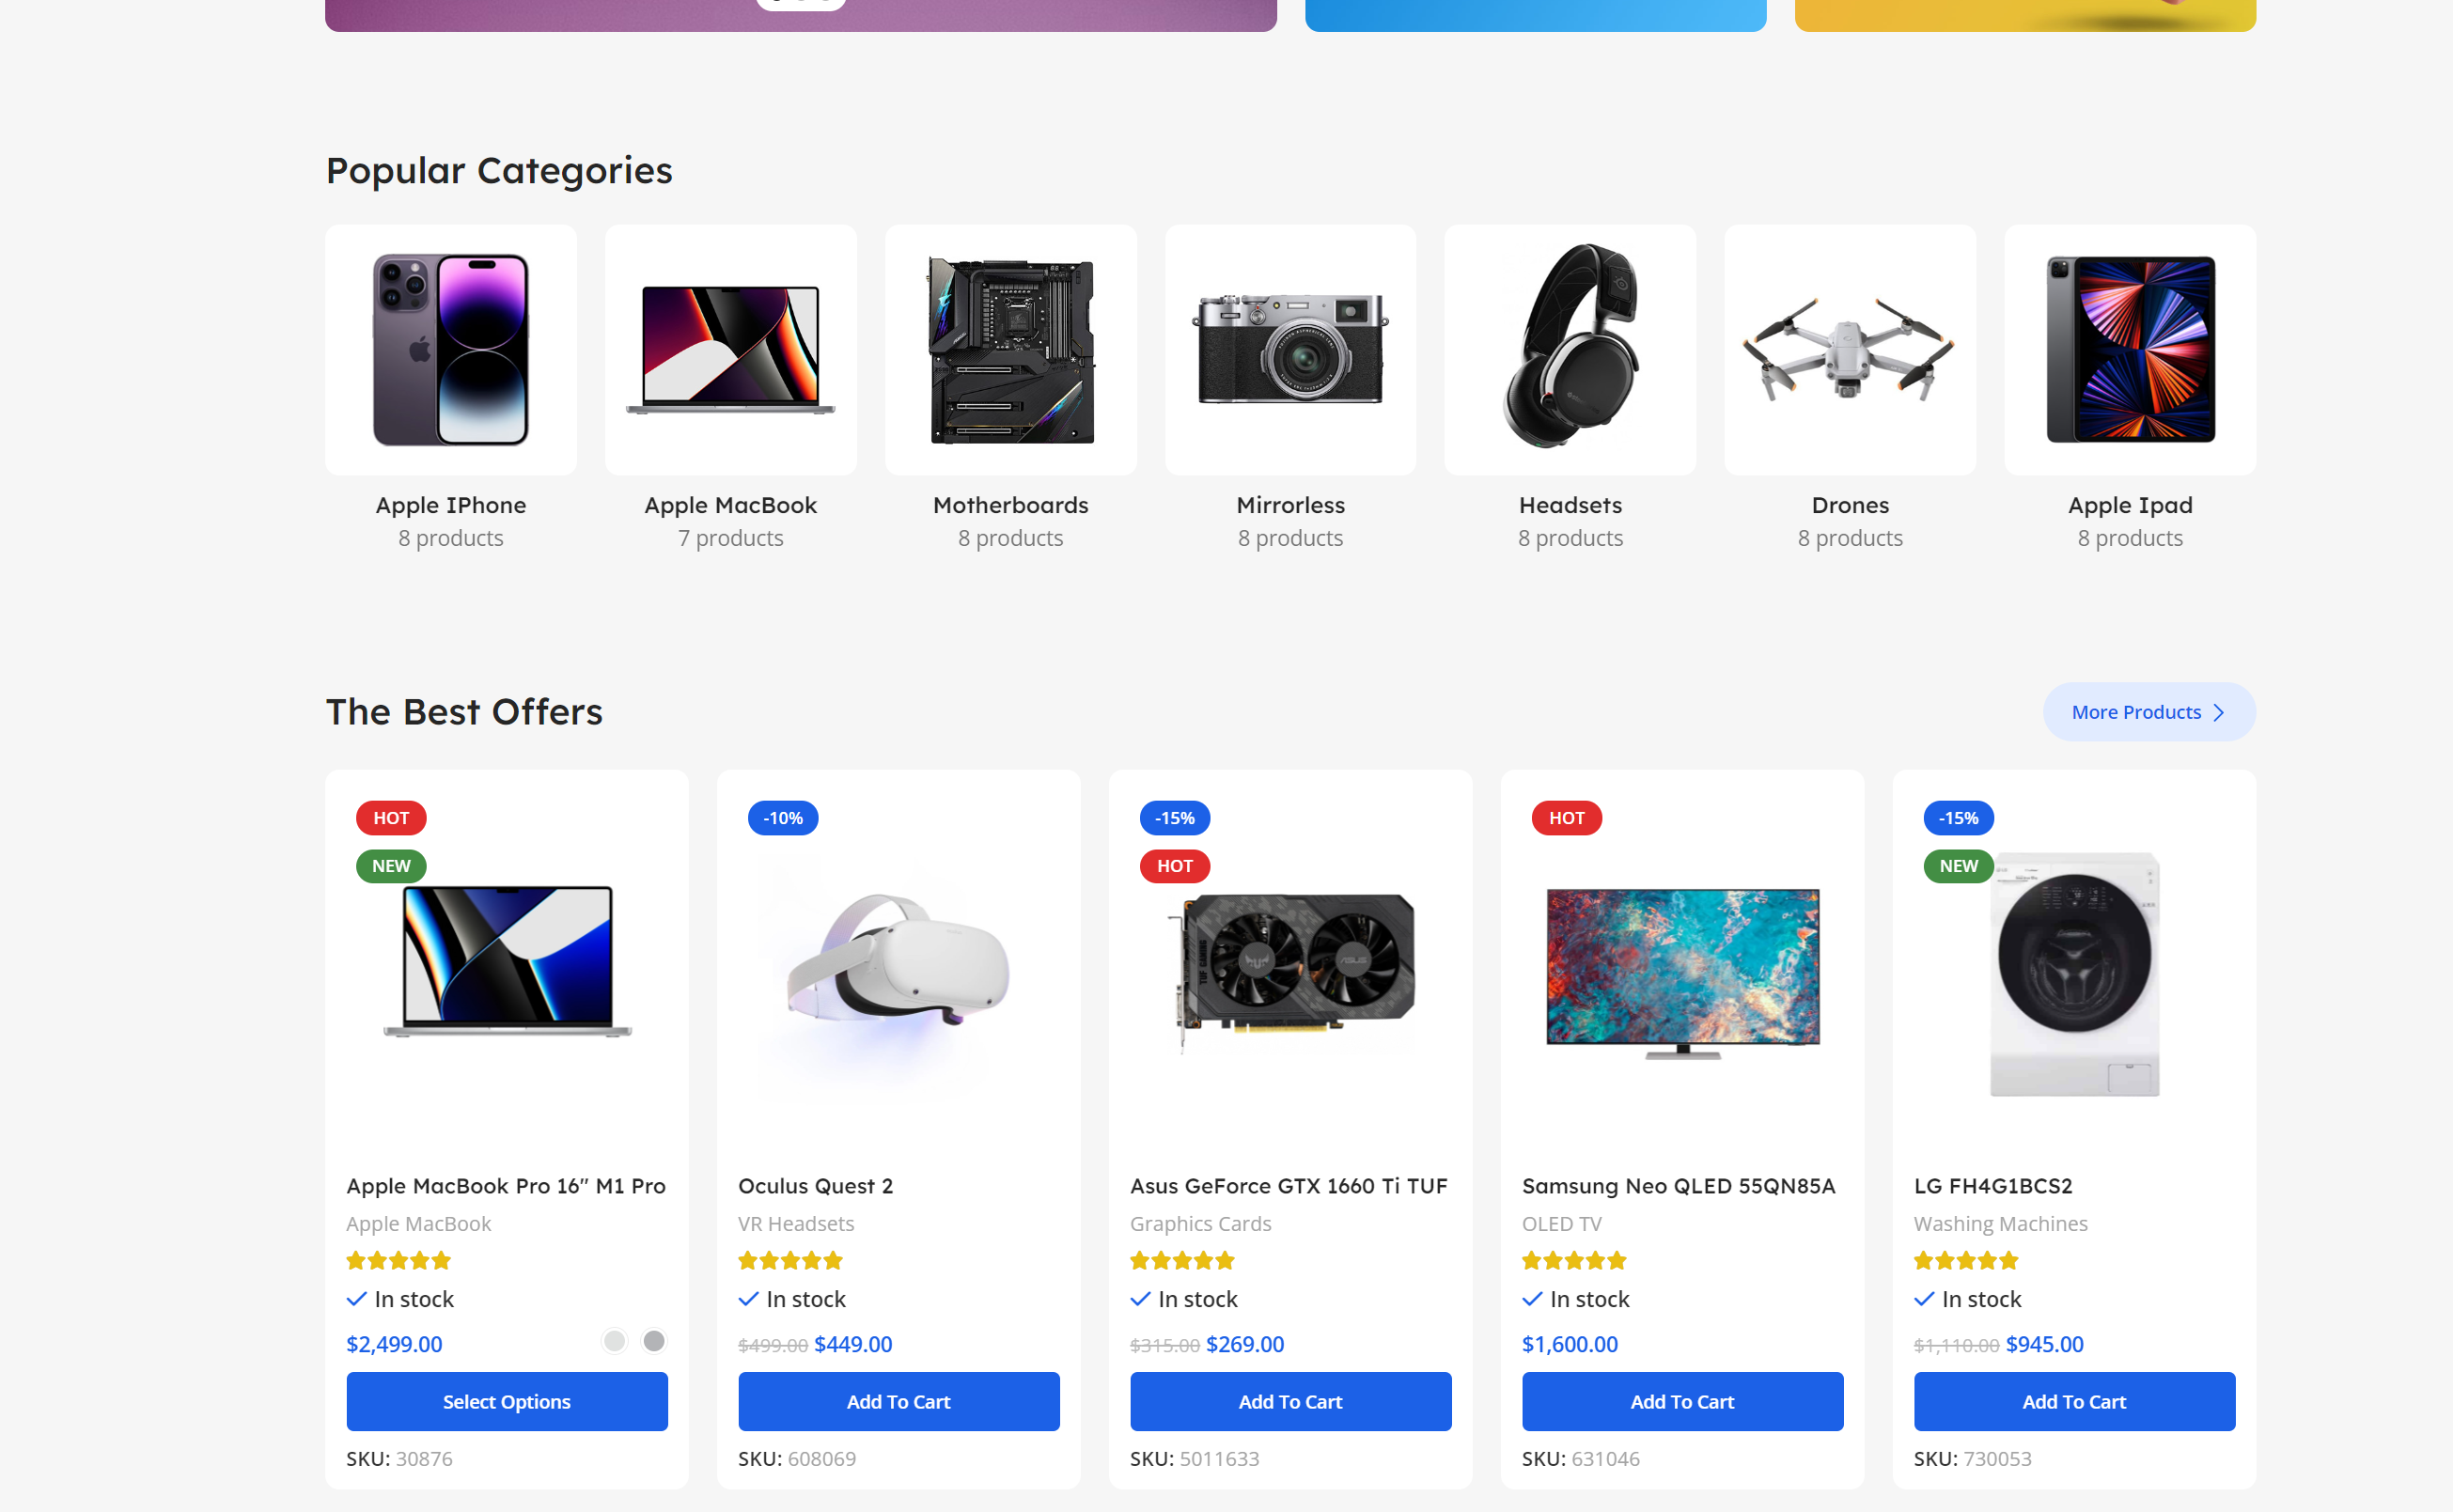Add LG FH4G1BCS2 washer to cart
2453x1512 pixels.
[x=2075, y=1402]
